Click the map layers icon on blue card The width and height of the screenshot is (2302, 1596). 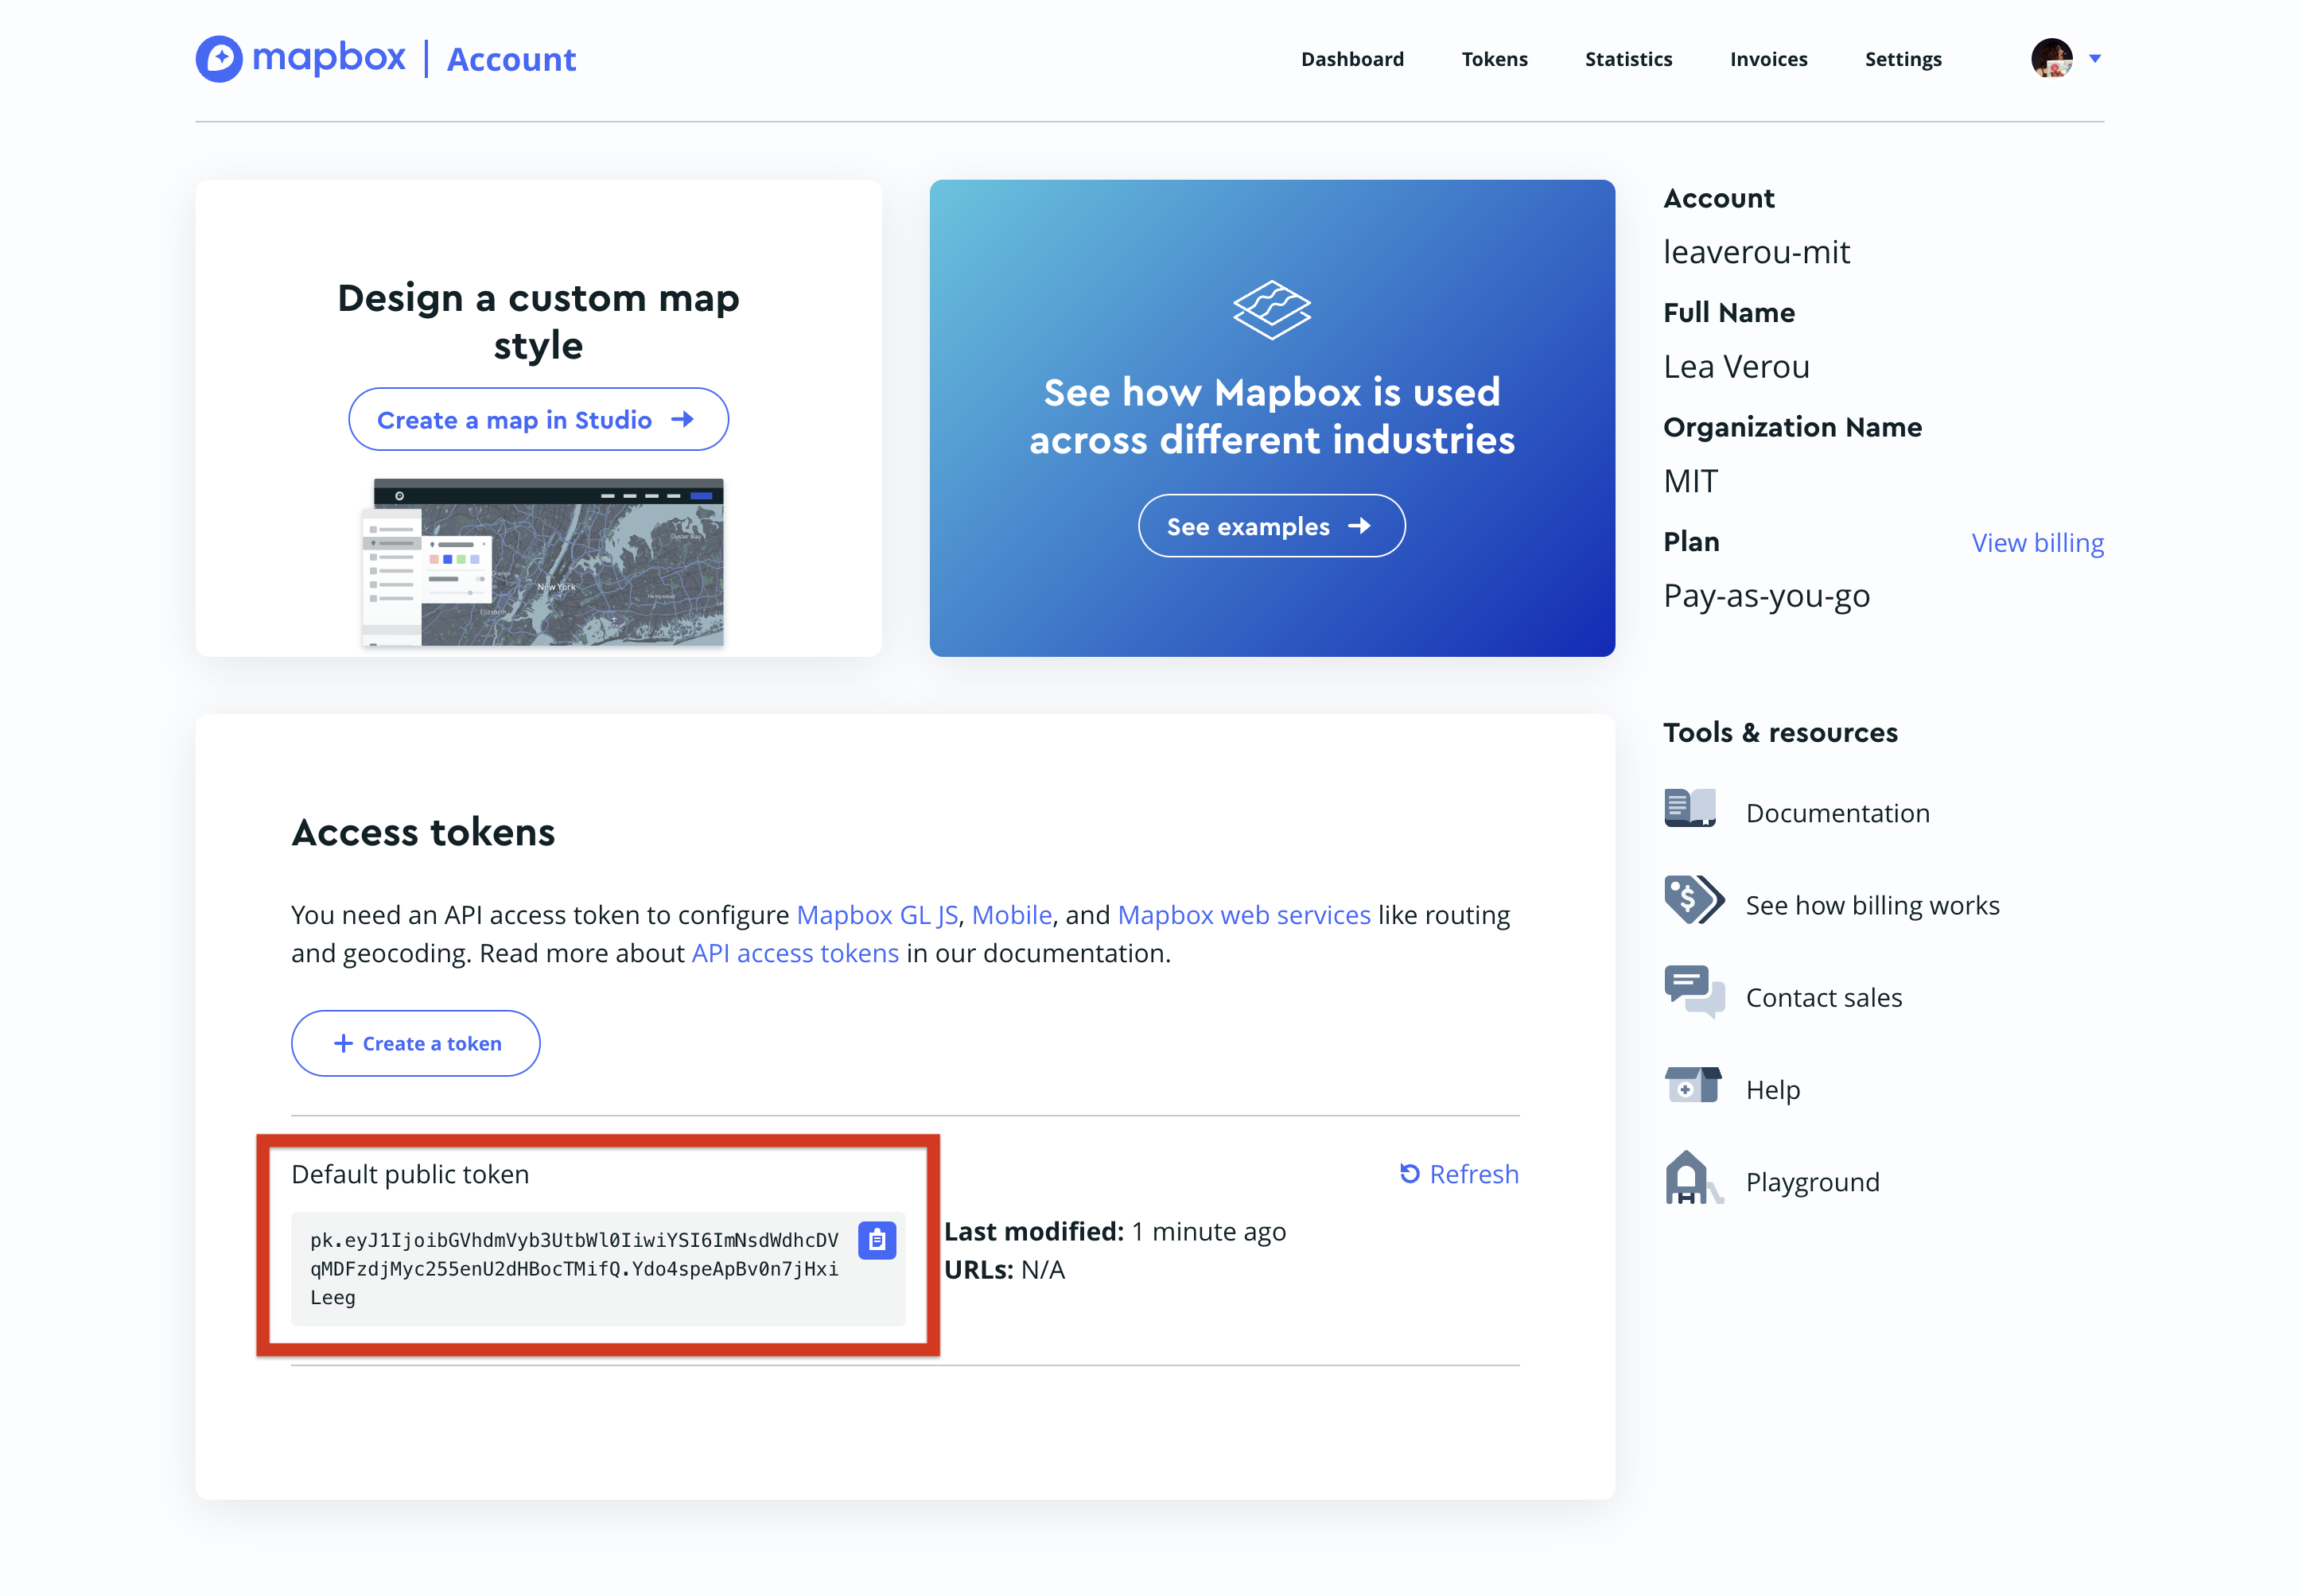[x=1271, y=309]
